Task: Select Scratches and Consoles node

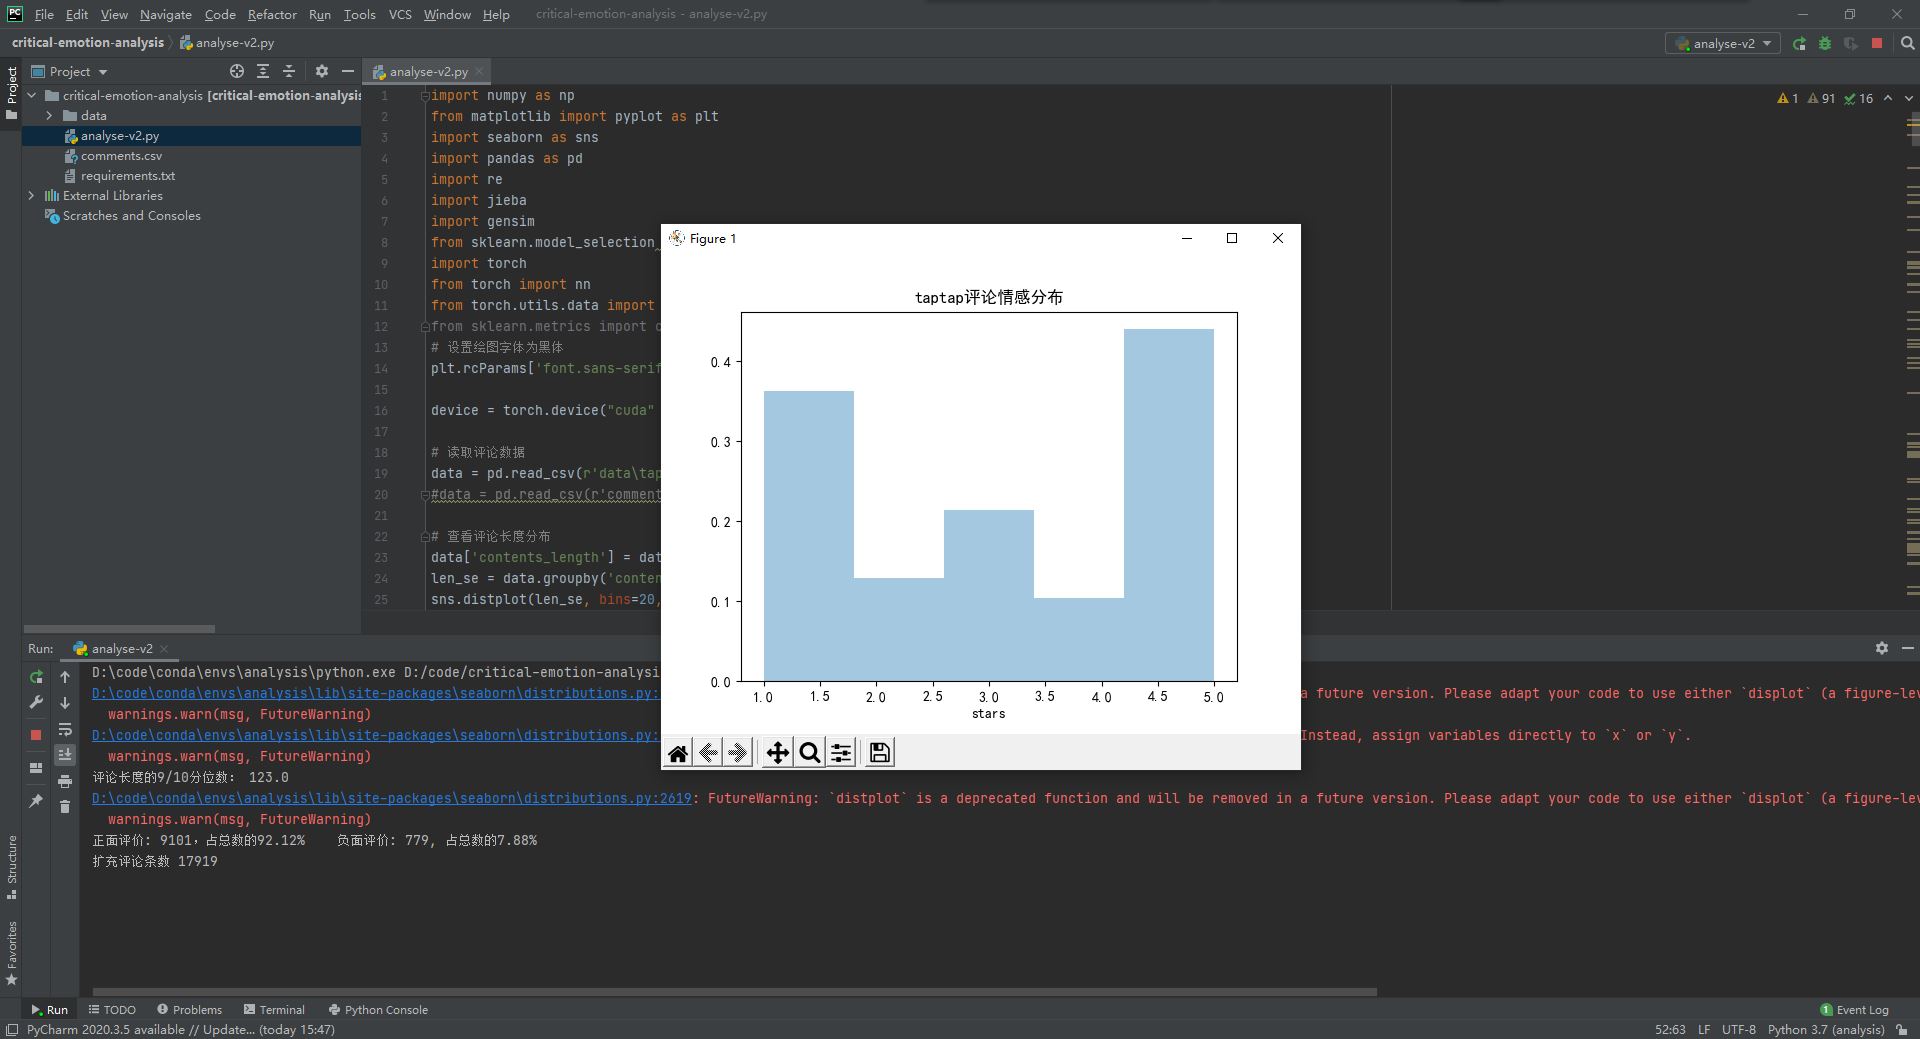Action: pyautogui.click(x=131, y=216)
